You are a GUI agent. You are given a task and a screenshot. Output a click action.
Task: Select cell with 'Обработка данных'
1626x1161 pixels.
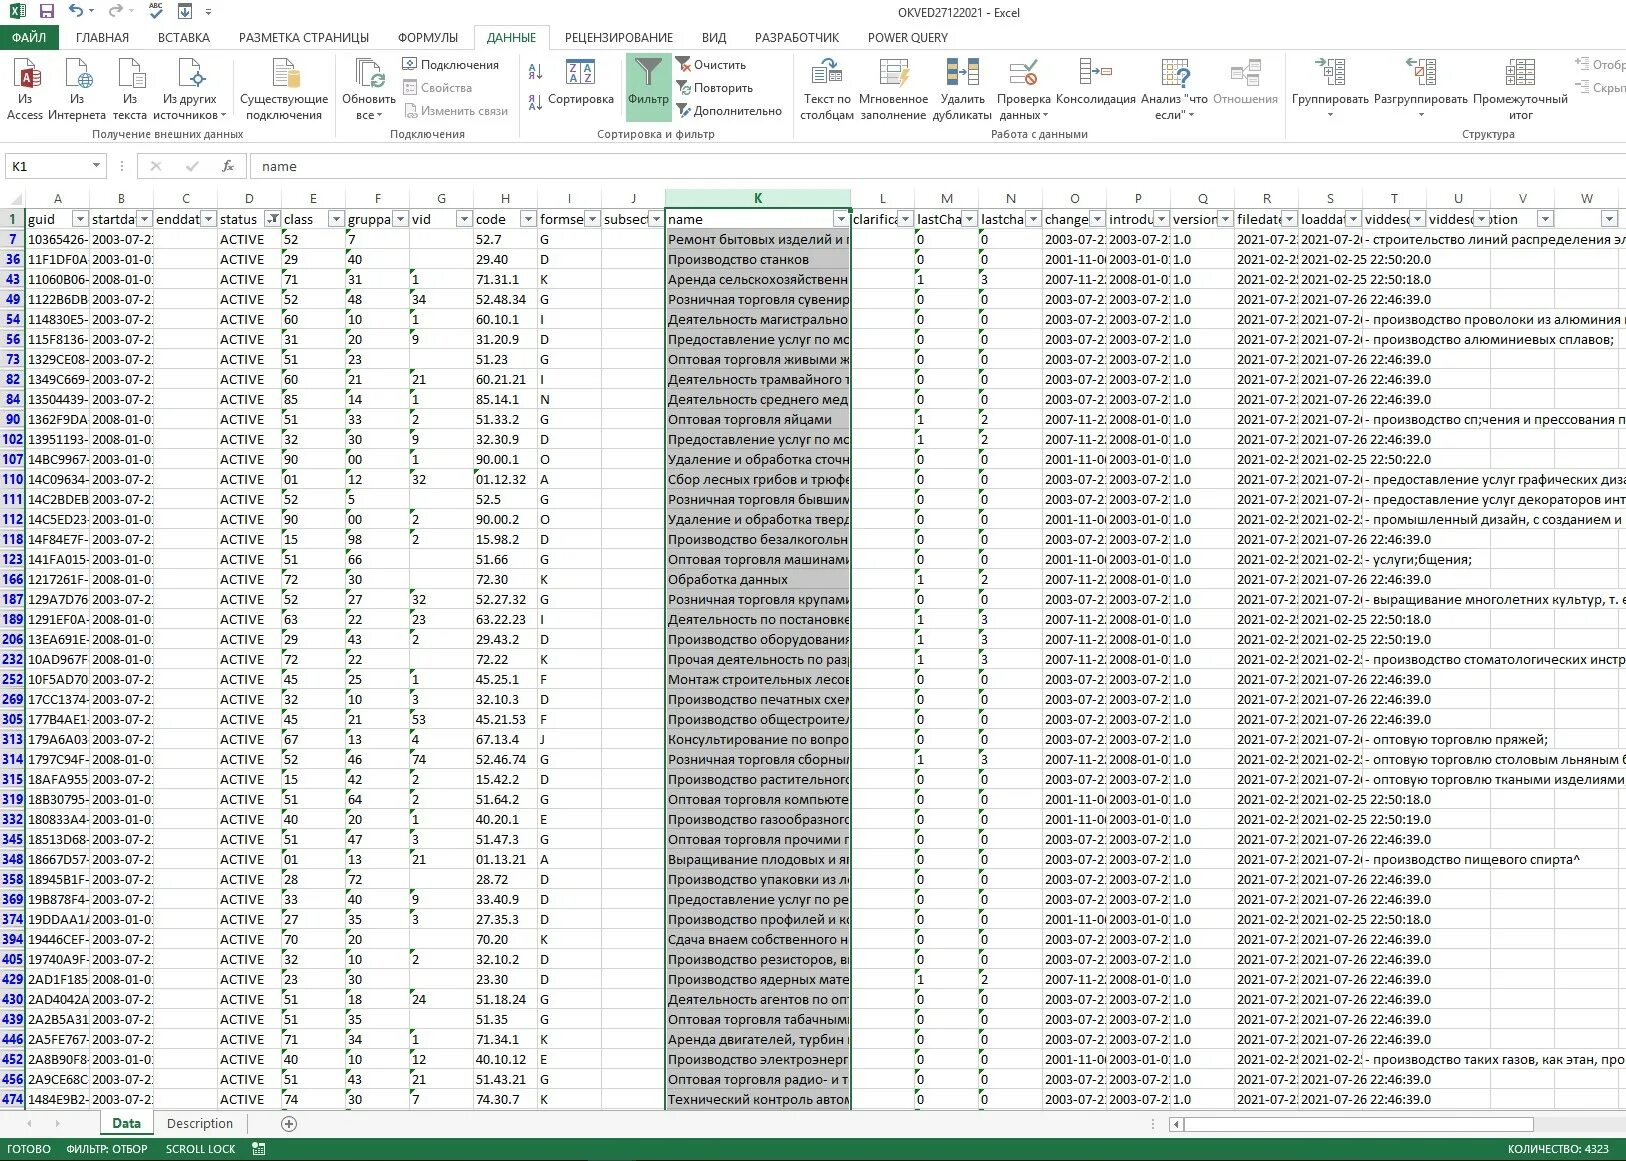click(758, 579)
